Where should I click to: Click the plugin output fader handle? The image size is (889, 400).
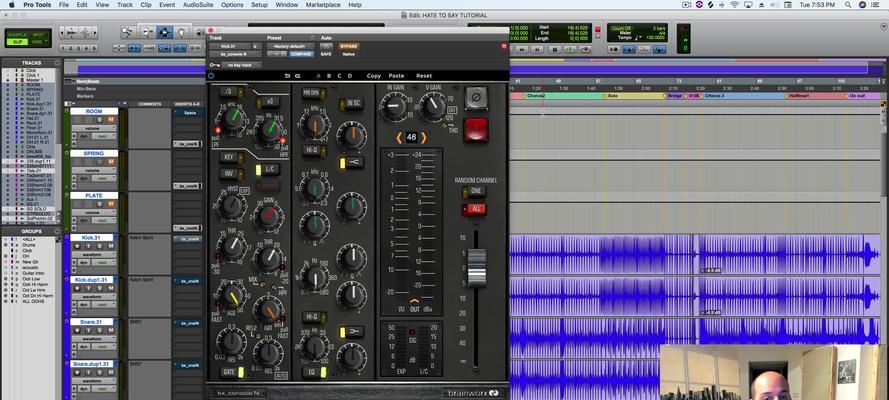click(x=476, y=267)
